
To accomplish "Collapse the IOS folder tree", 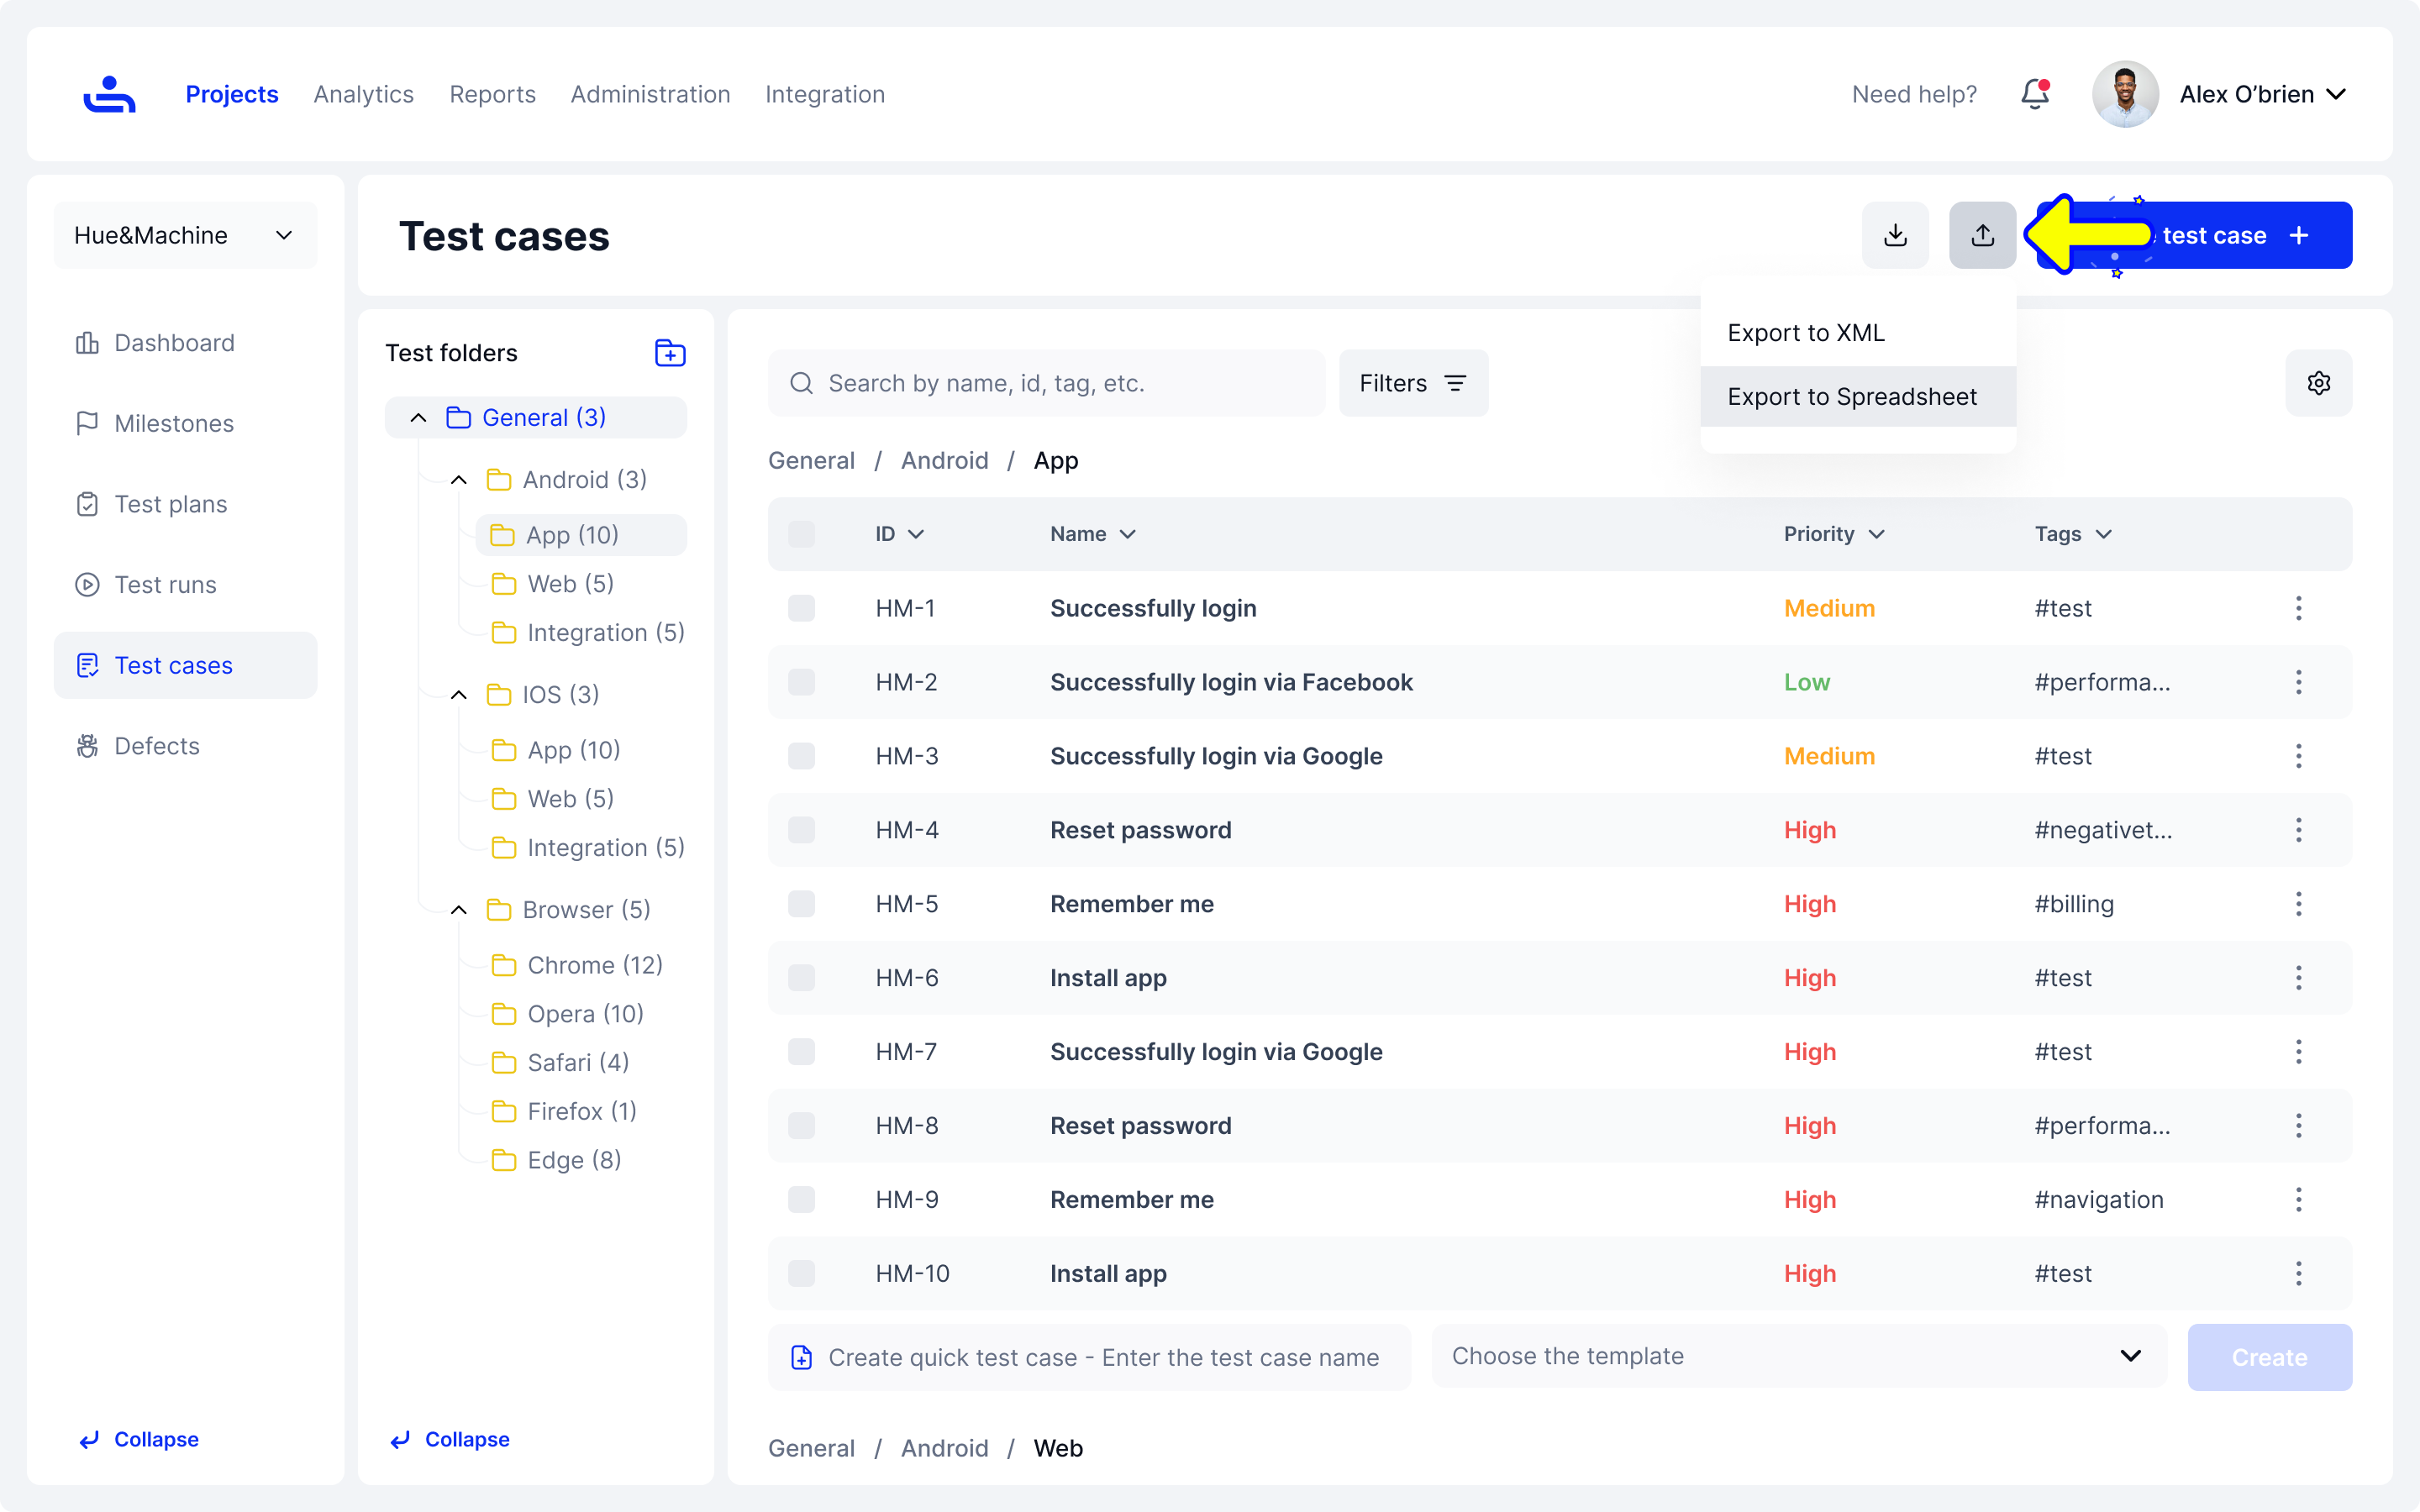I will (459, 694).
